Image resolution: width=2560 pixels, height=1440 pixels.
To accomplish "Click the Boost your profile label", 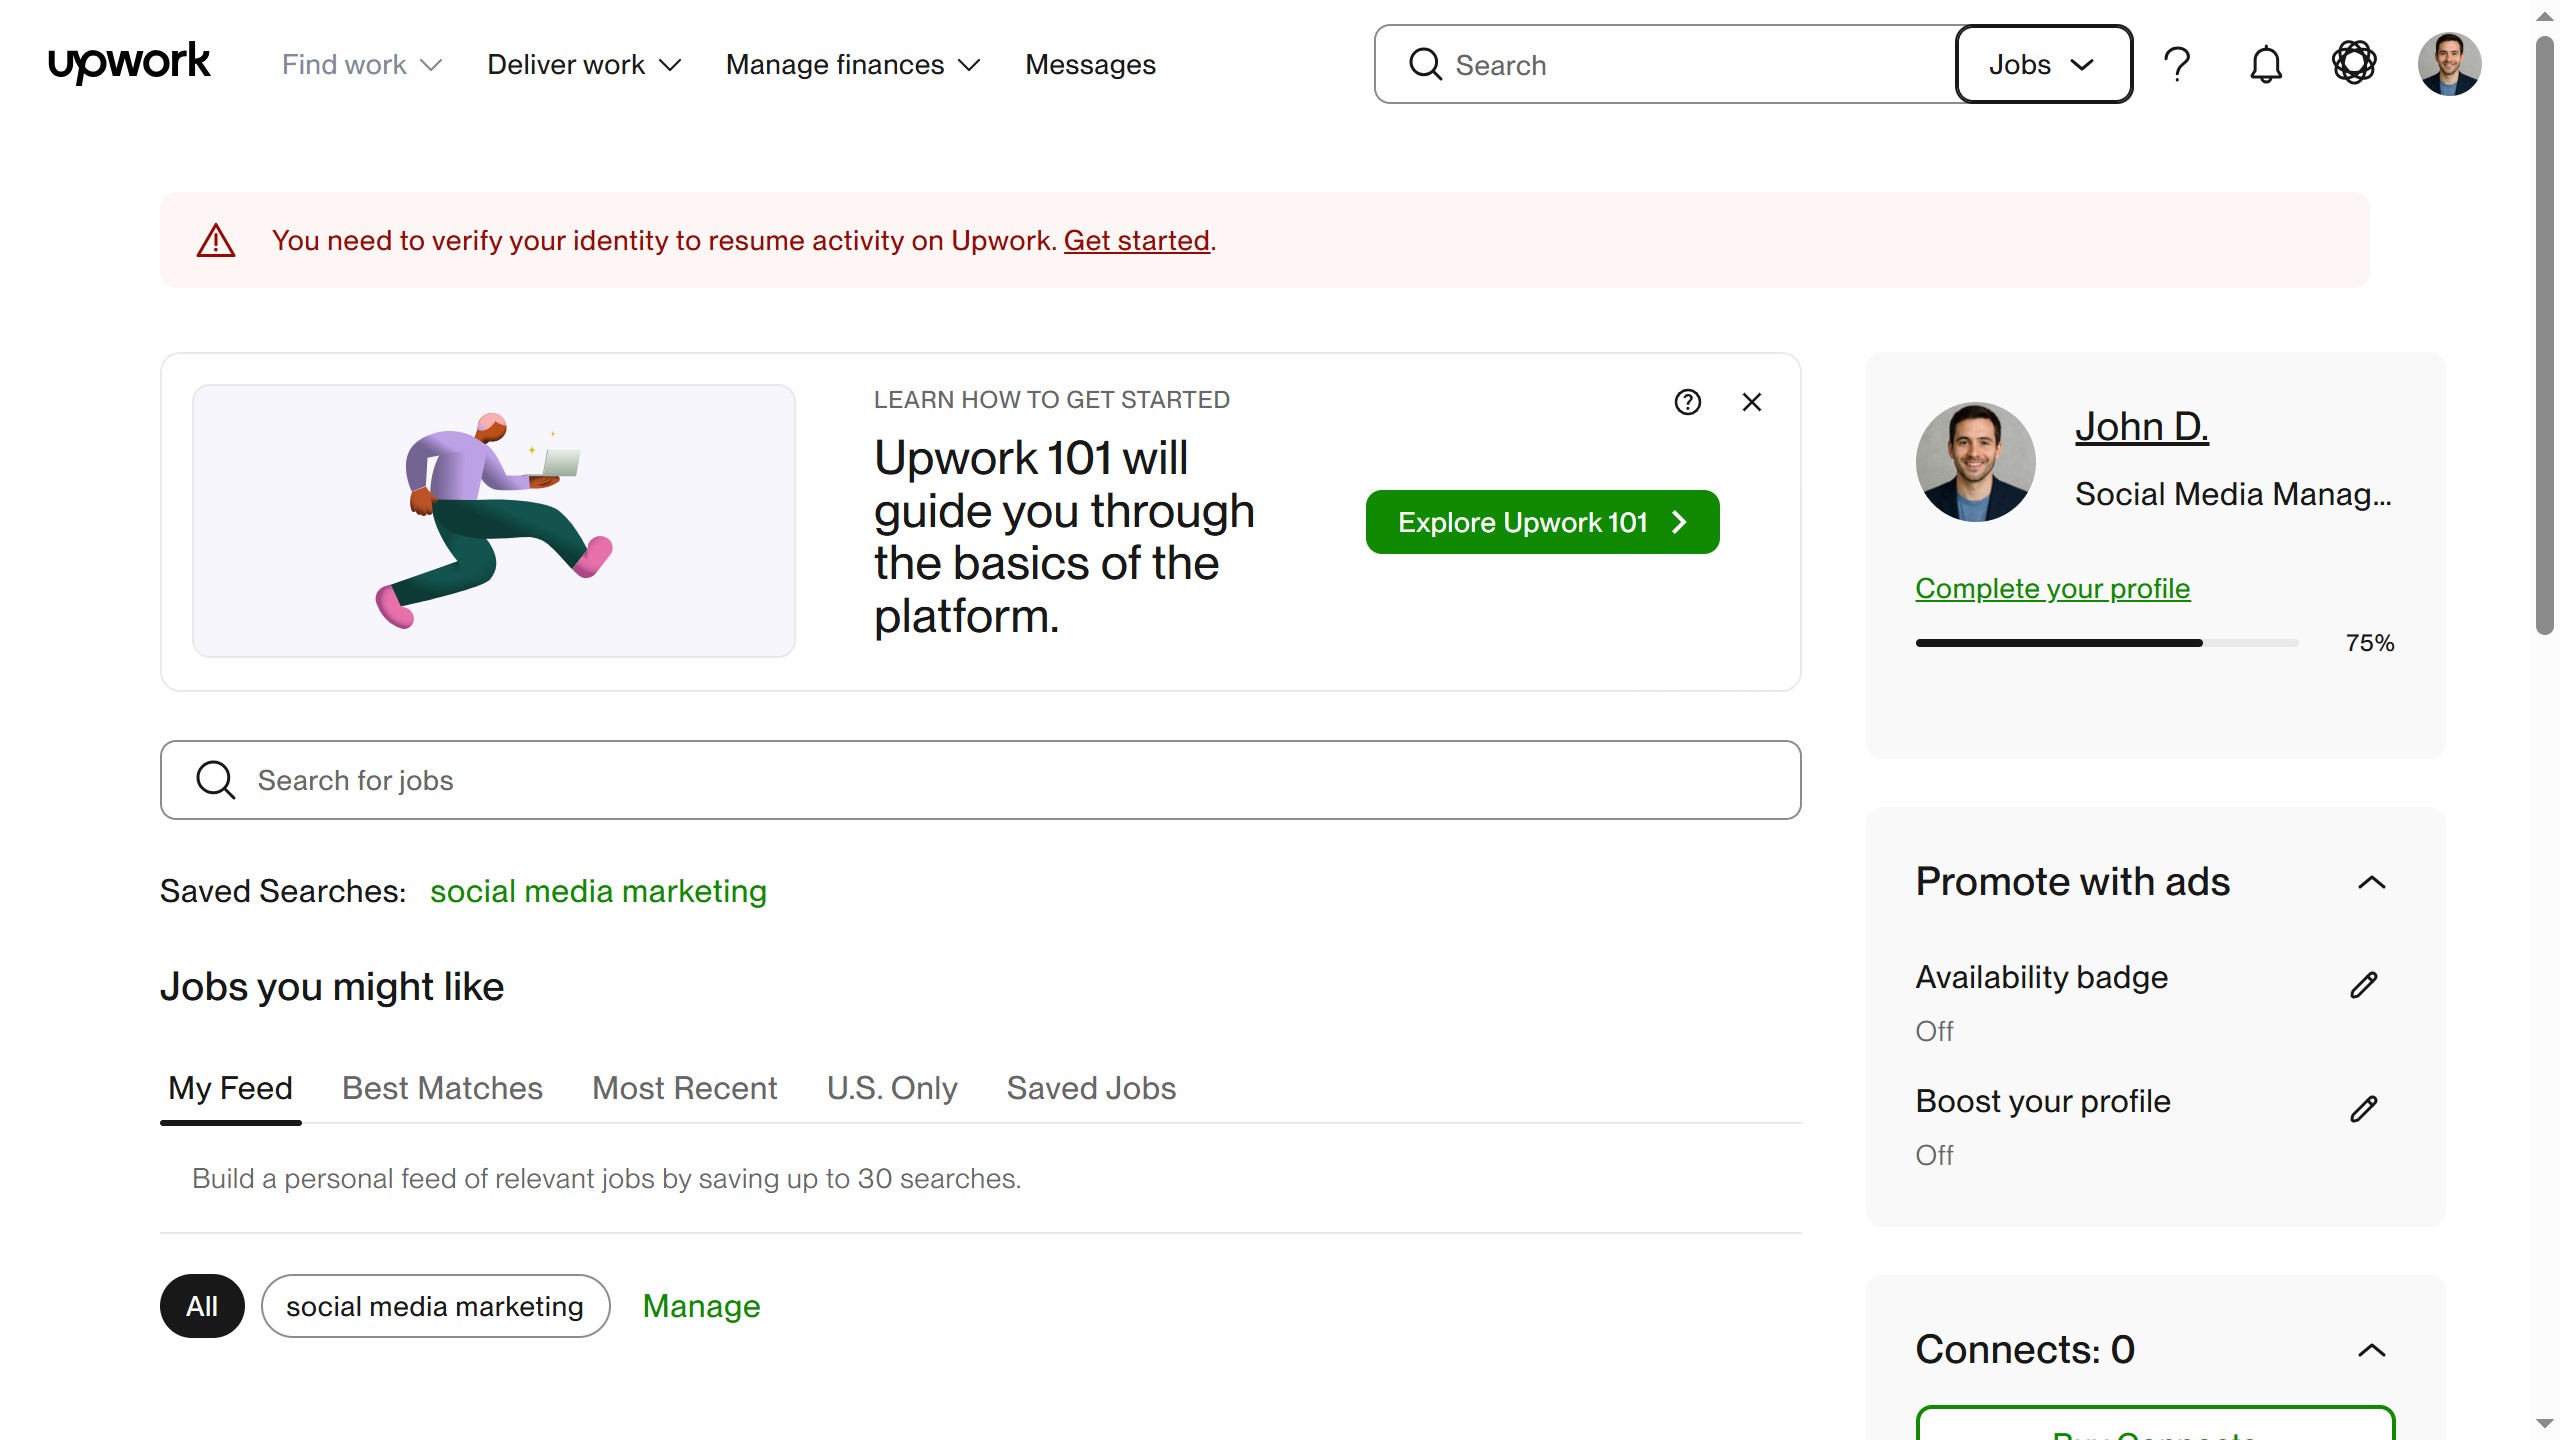I will [x=2043, y=1101].
